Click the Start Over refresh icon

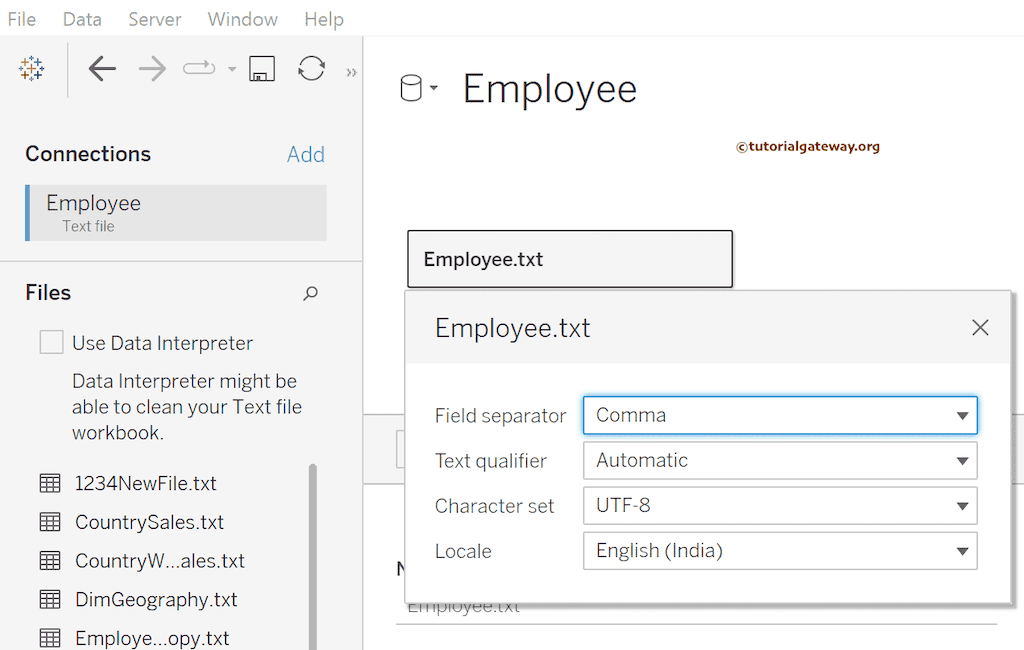(x=311, y=68)
